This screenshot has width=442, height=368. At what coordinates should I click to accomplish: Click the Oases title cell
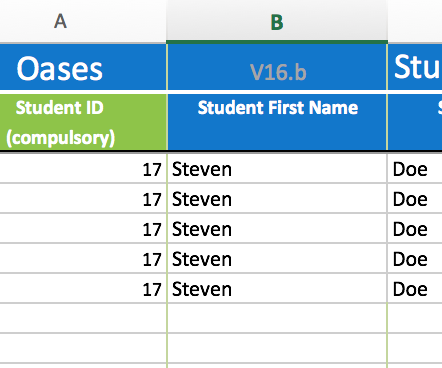[83, 67]
